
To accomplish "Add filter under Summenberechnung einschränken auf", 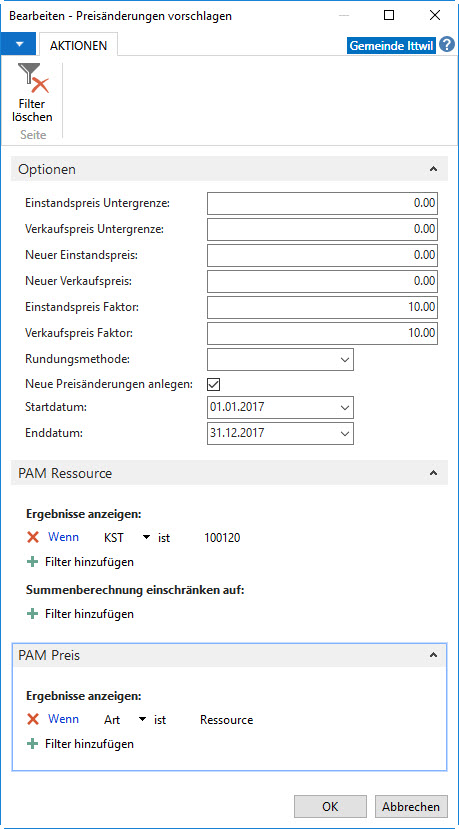I will click(80, 614).
